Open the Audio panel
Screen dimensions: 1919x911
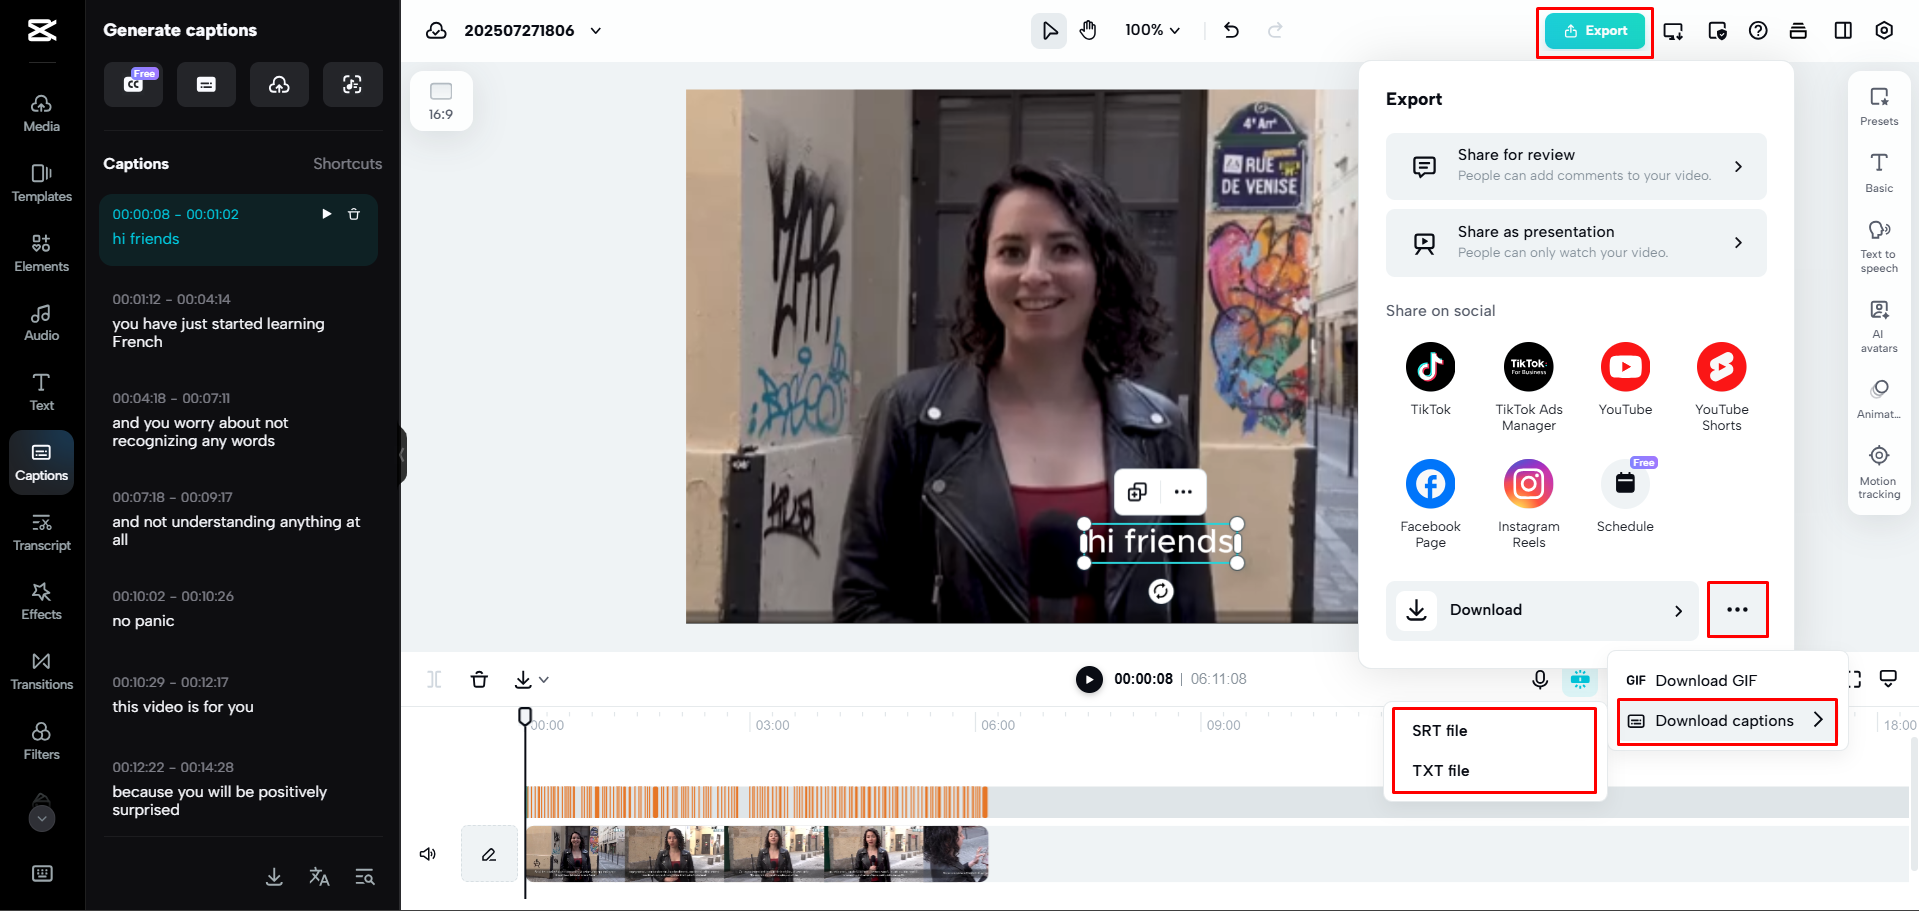41,323
